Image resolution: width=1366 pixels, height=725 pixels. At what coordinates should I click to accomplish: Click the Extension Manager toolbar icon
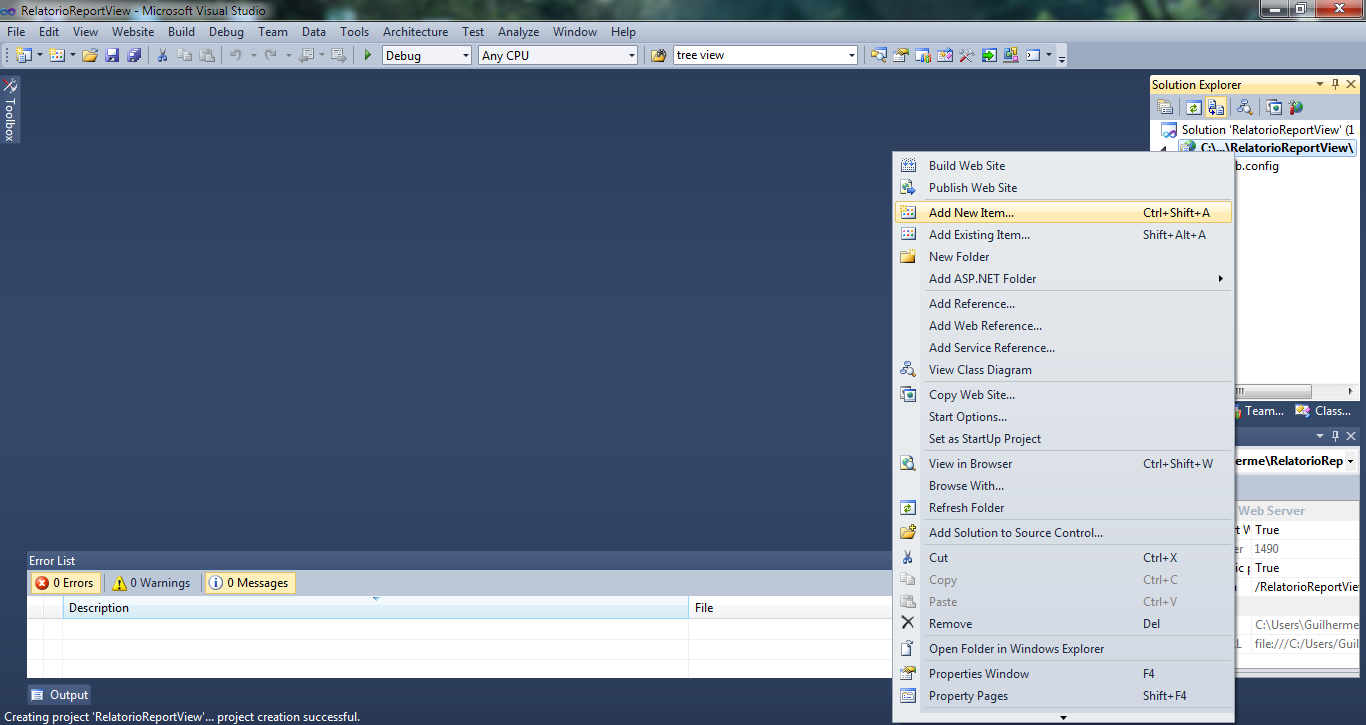point(1011,55)
